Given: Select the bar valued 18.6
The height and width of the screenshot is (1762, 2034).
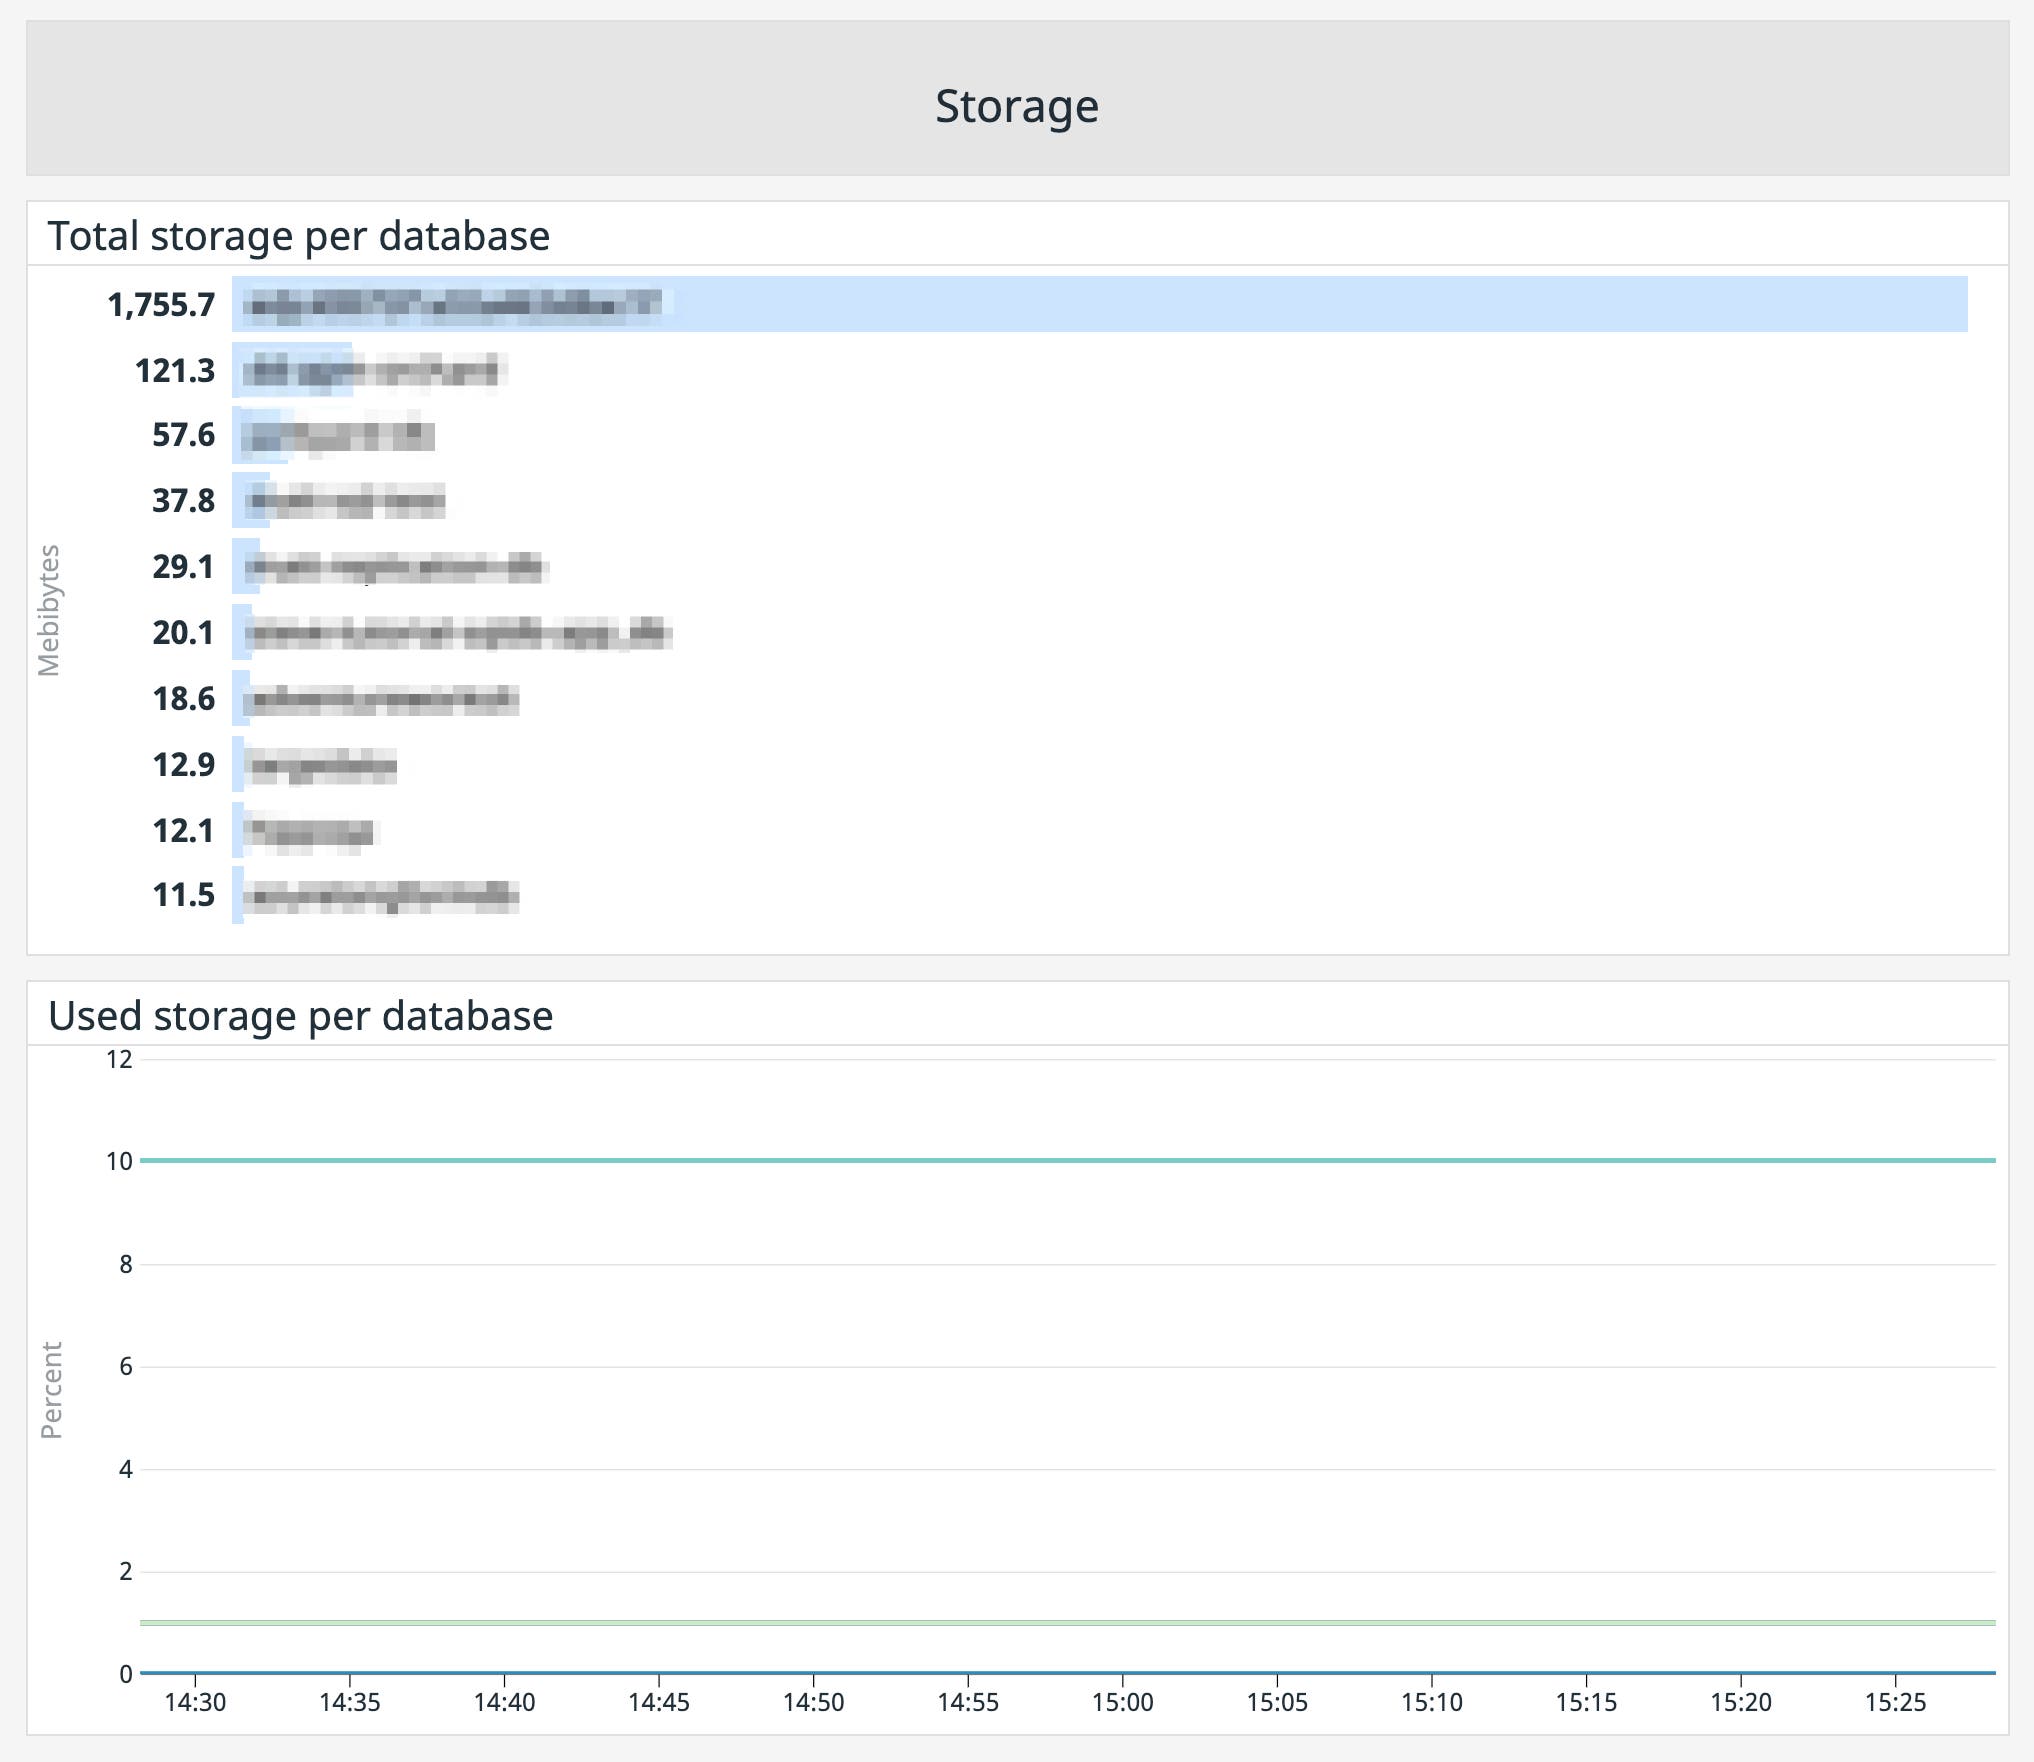Looking at the screenshot, I should pos(242,698).
